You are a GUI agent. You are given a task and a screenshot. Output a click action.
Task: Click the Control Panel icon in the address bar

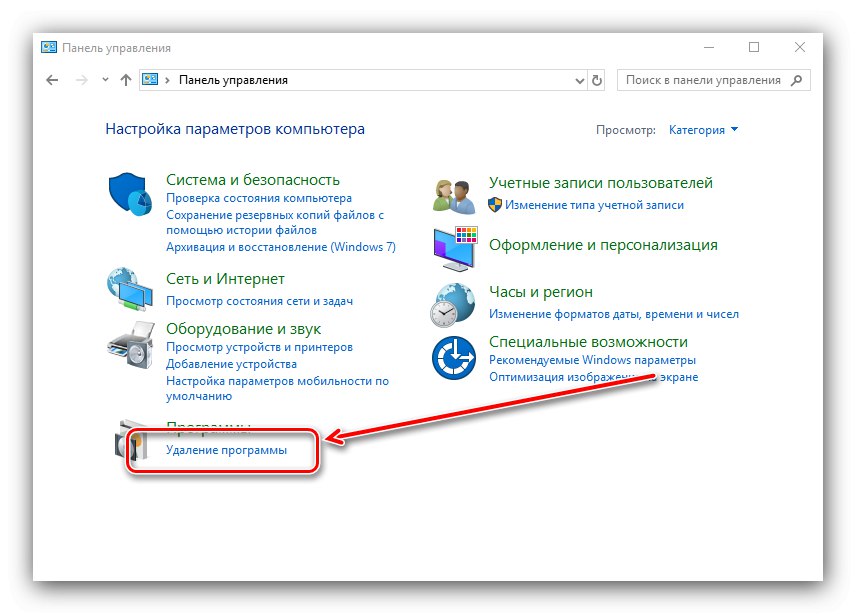pyautogui.click(x=148, y=80)
